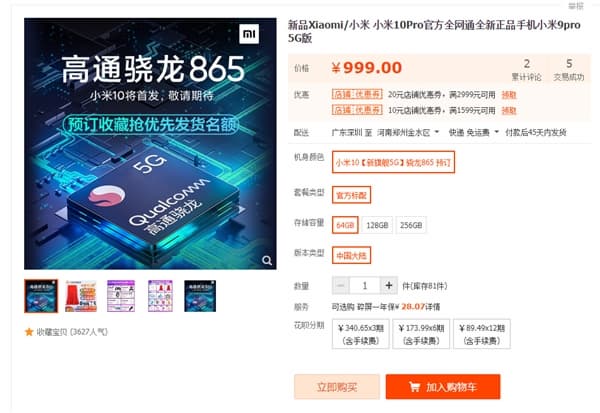
Task: Click the shopping cart icon in orange button
Action: tap(415, 387)
